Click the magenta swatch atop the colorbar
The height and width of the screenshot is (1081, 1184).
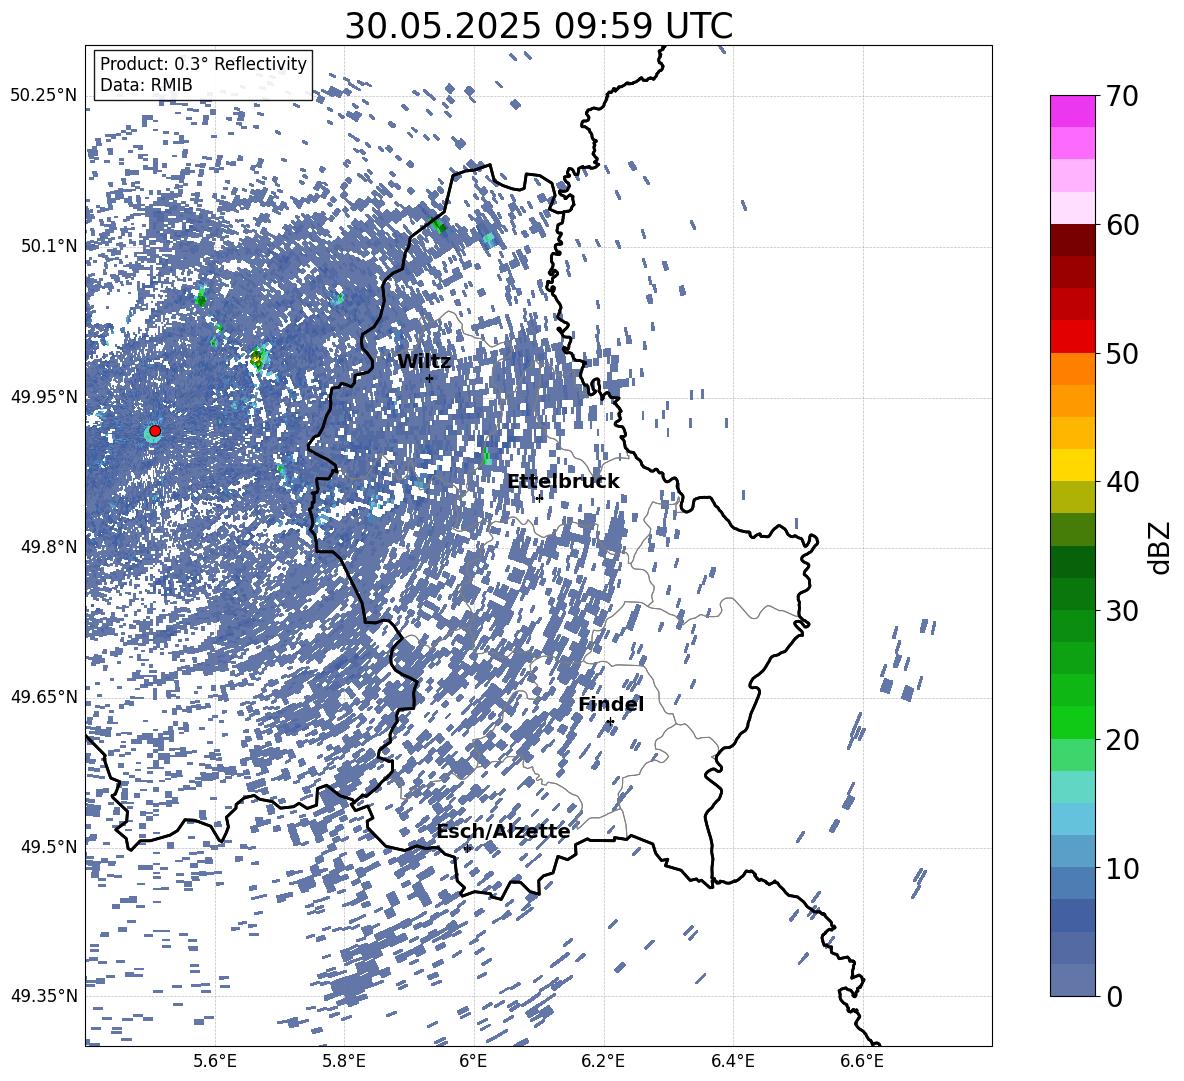pos(1072,112)
